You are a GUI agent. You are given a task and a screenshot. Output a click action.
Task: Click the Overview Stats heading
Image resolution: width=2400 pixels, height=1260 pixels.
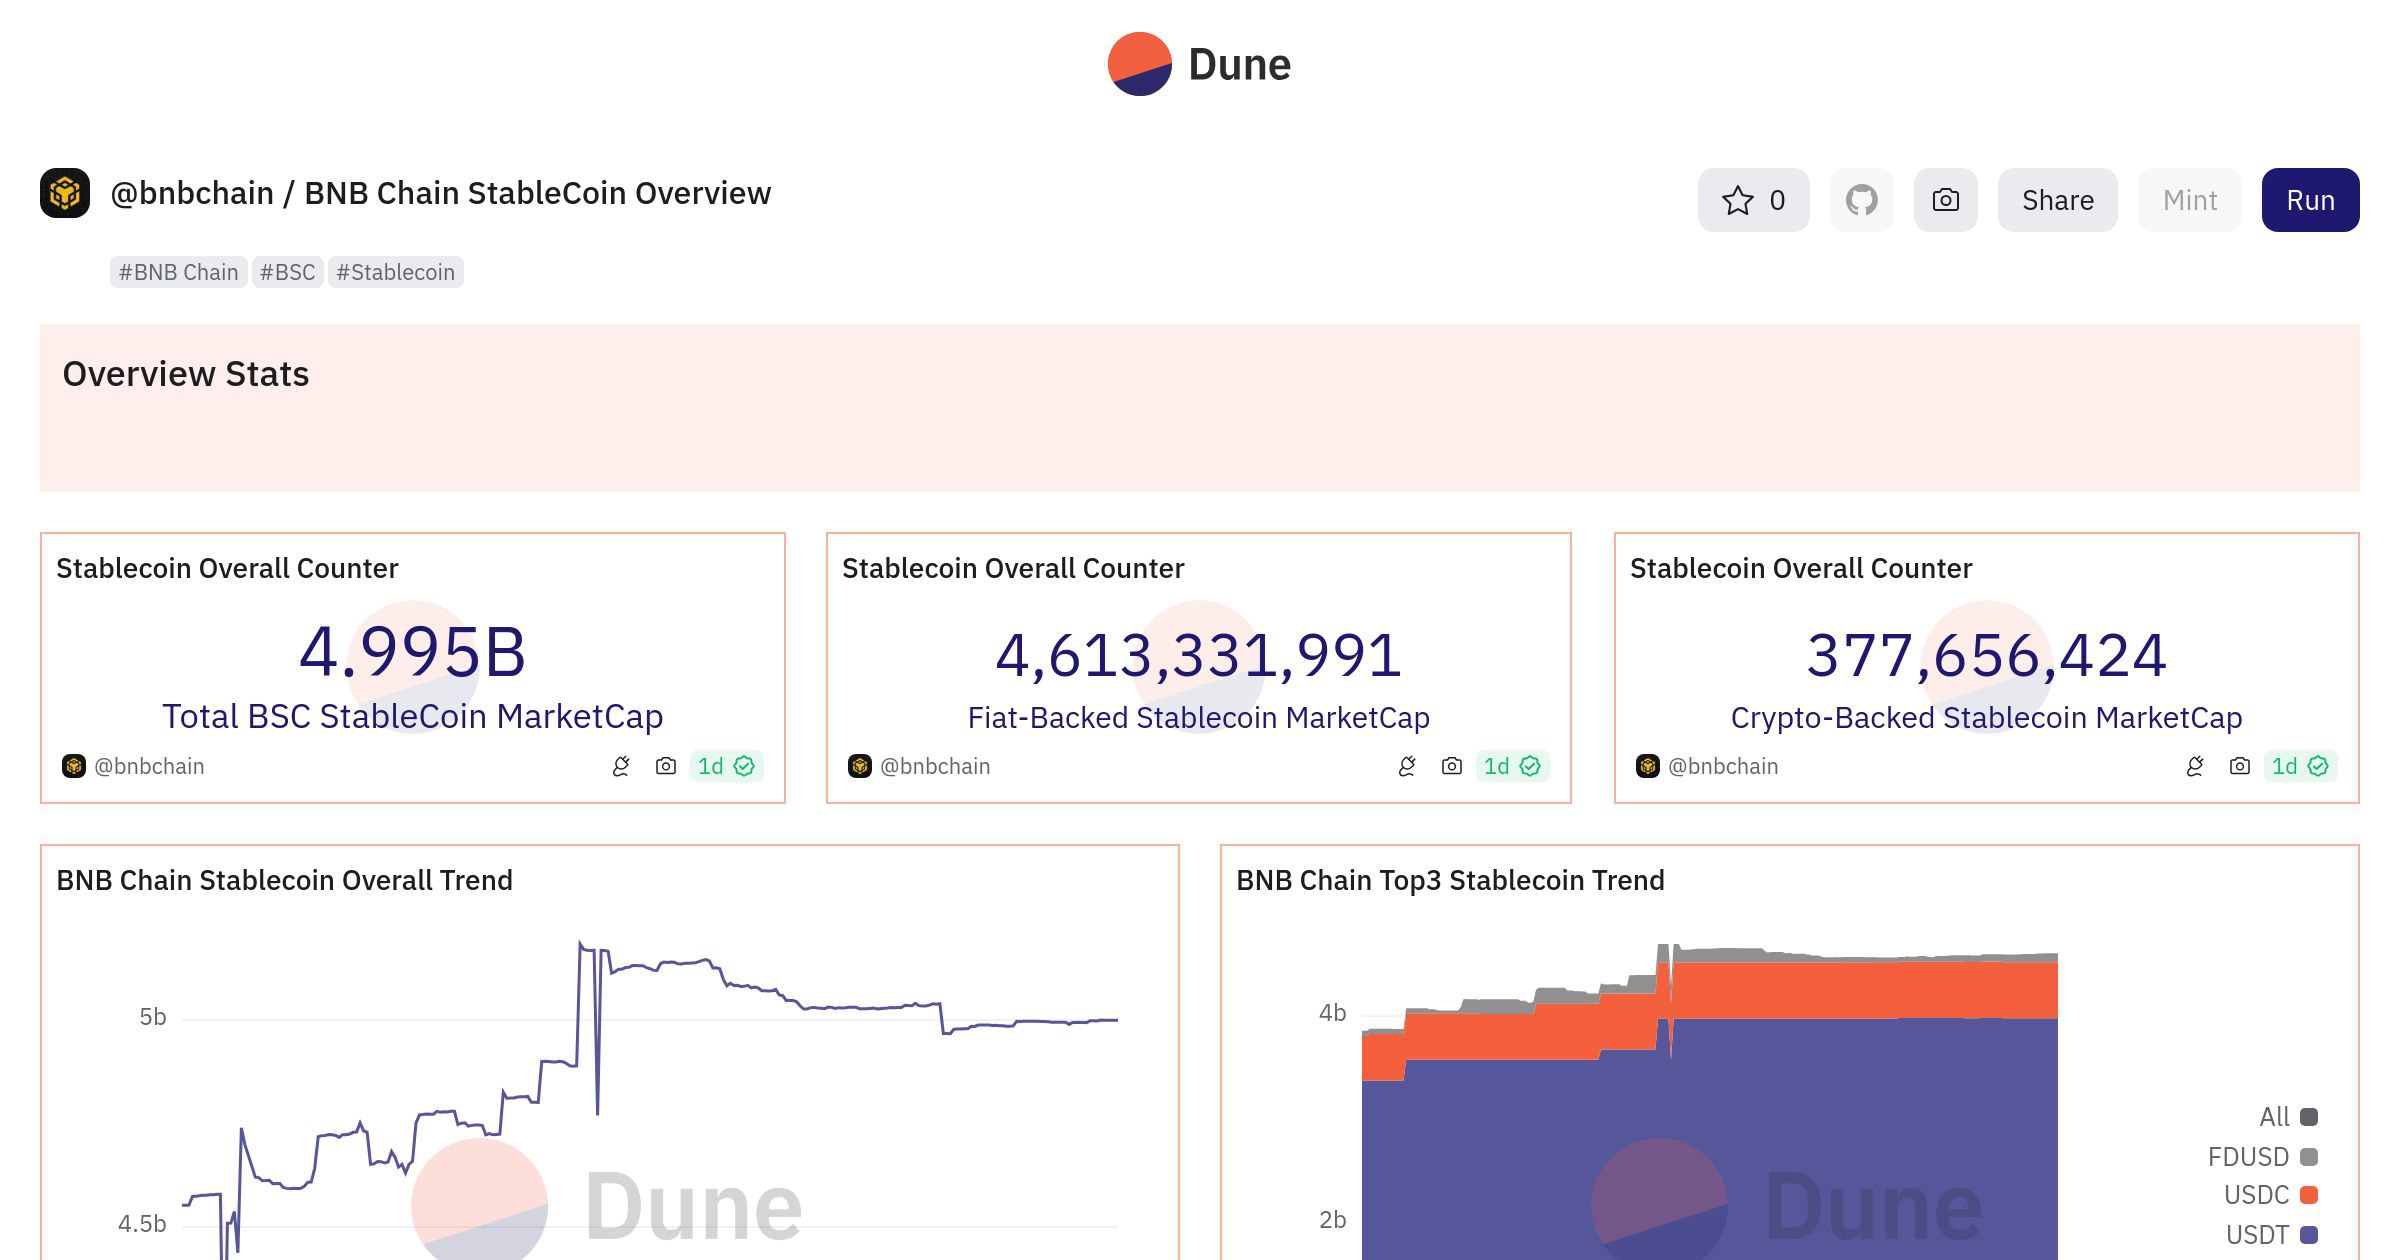(186, 374)
